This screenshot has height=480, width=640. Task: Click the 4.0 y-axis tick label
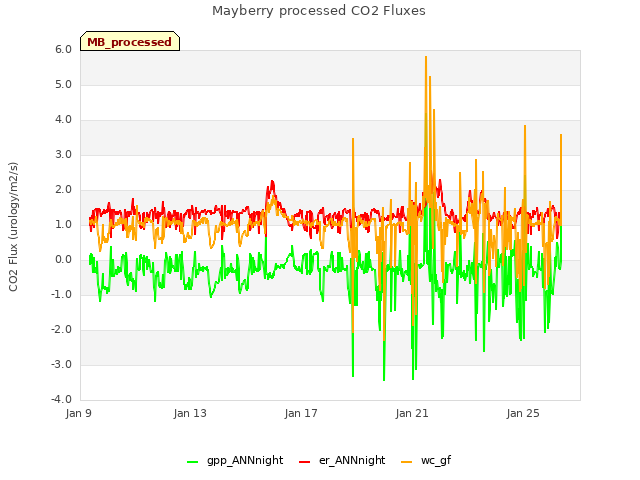click(63, 120)
